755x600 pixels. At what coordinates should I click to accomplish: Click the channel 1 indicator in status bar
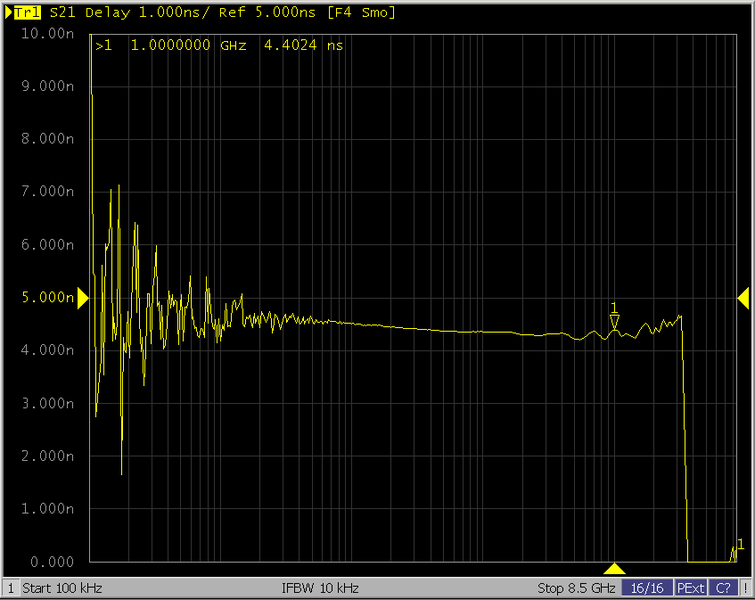(10, 588)
